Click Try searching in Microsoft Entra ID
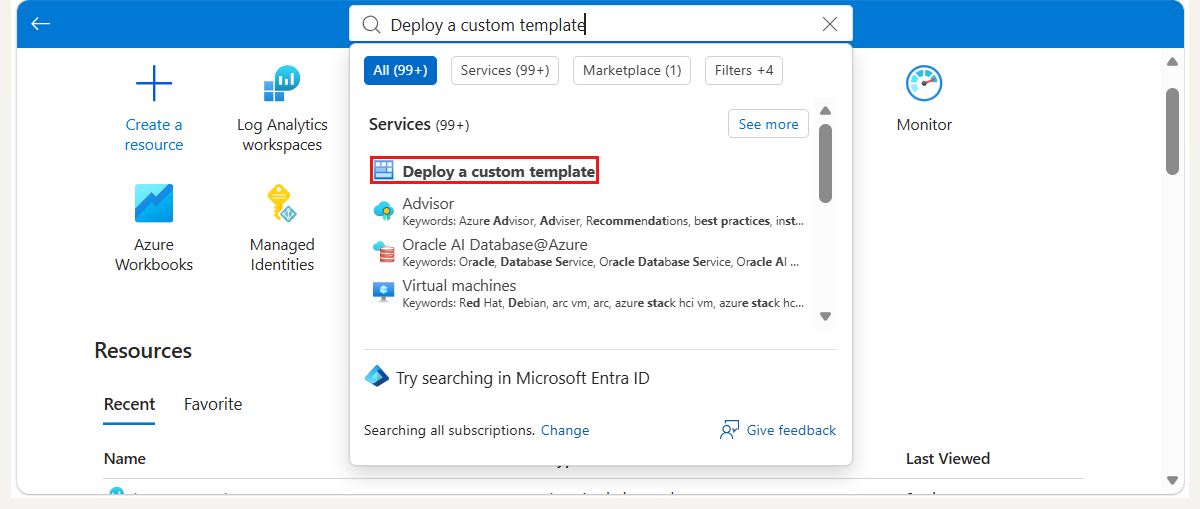This screenshot has width=1200, height=509. tap(507, 378)
